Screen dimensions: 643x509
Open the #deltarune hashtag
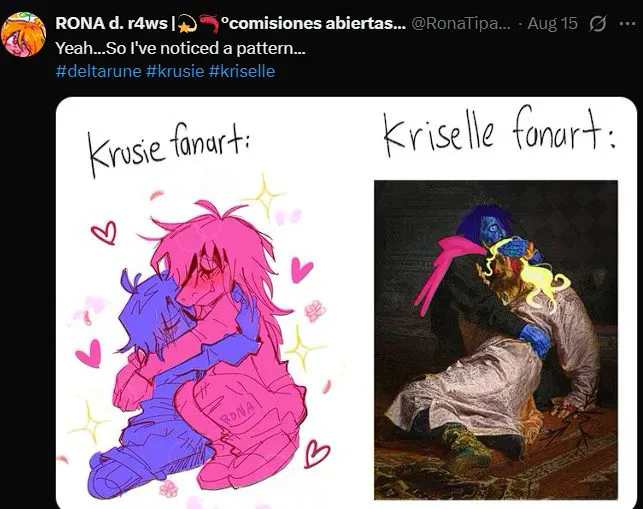pos(98,71)
